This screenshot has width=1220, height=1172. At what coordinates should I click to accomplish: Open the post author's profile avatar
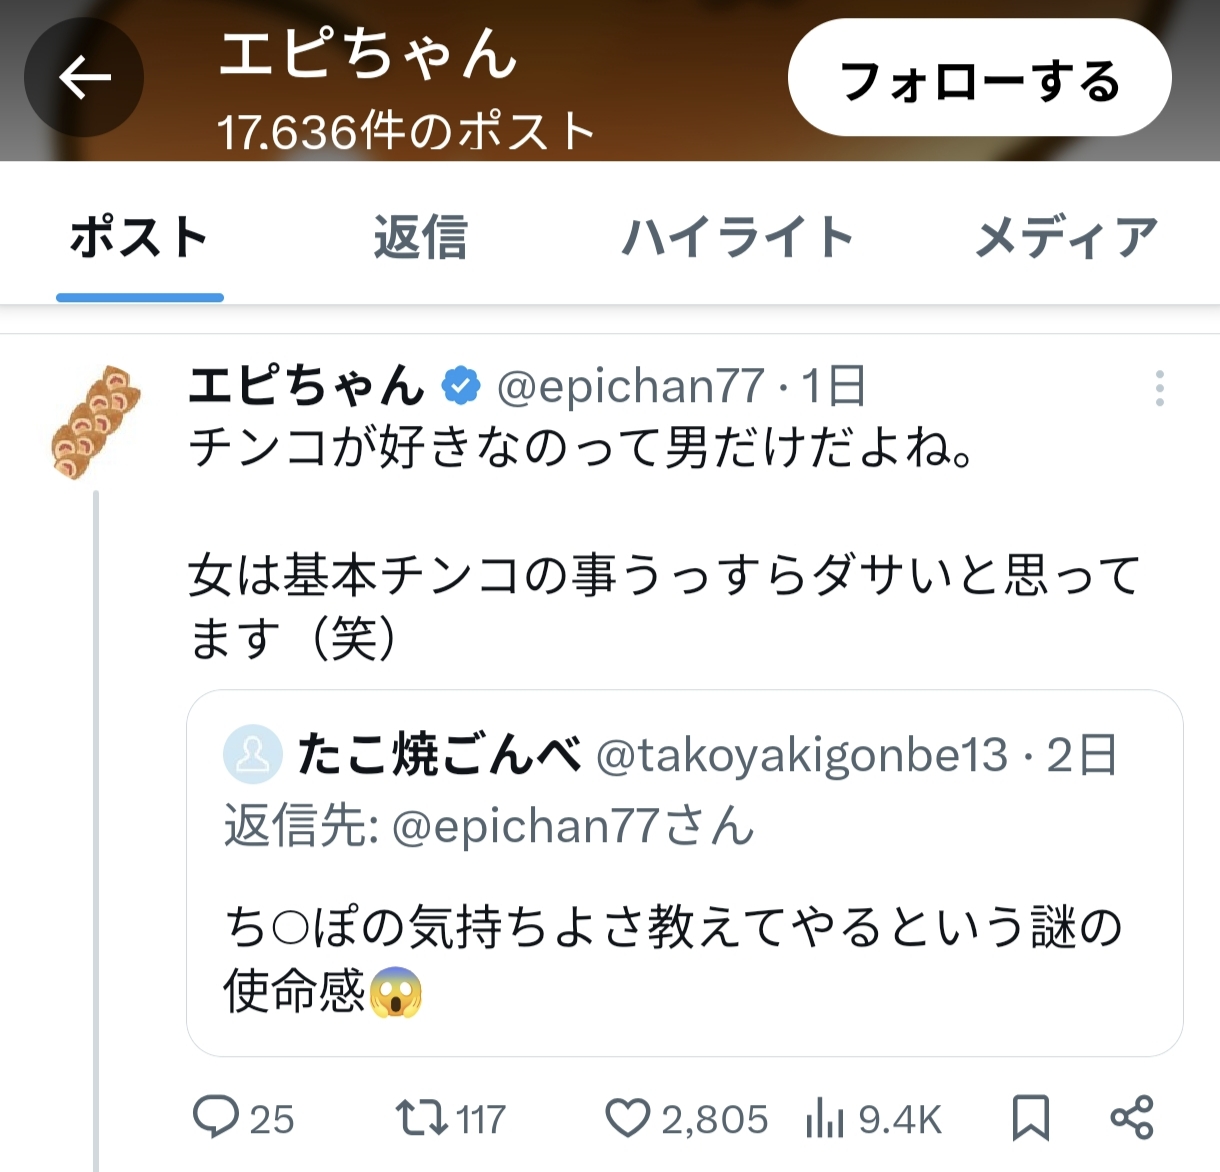click(96, 422)
